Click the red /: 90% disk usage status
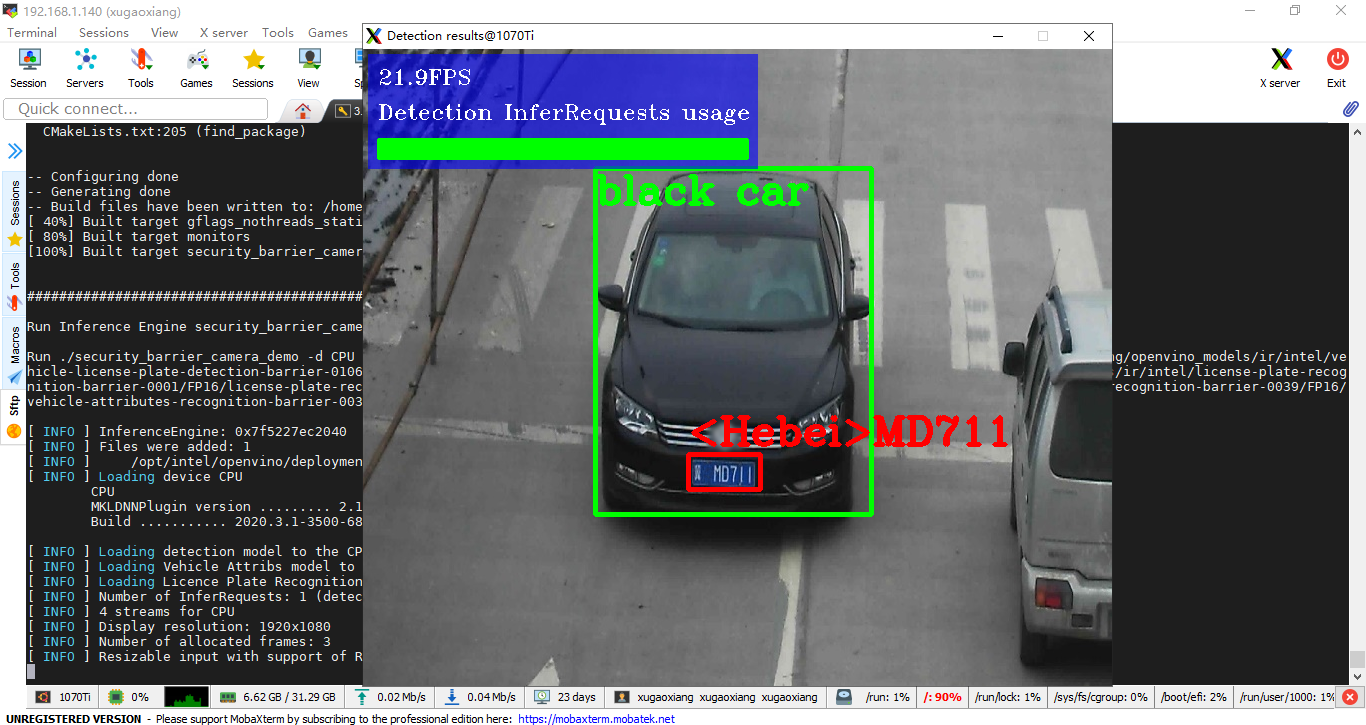 pos(943,697)
